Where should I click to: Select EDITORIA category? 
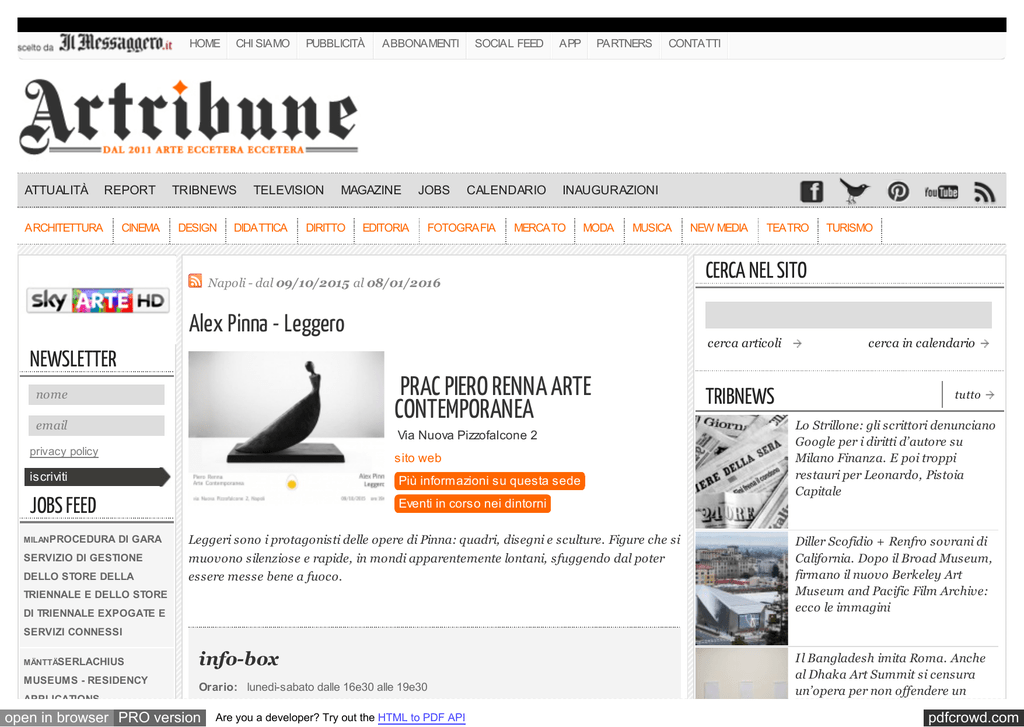click(385, 227)
